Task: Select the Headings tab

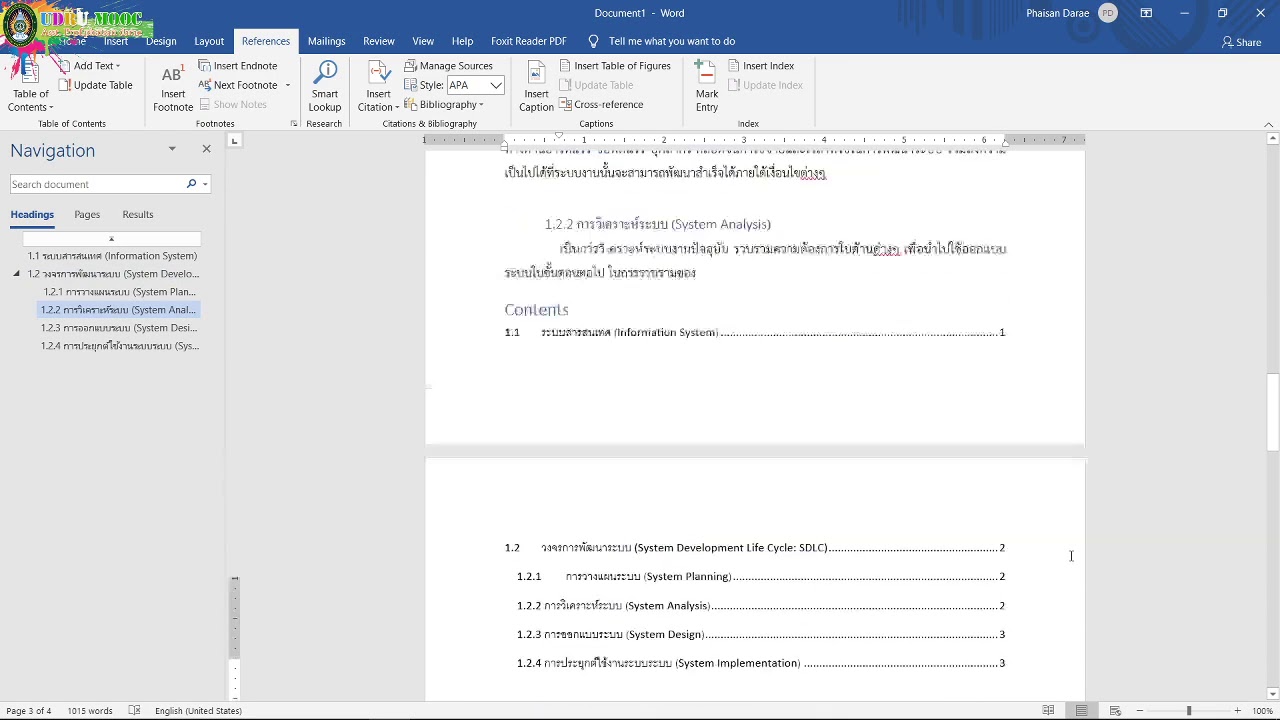Action: (x=32, y=214)
